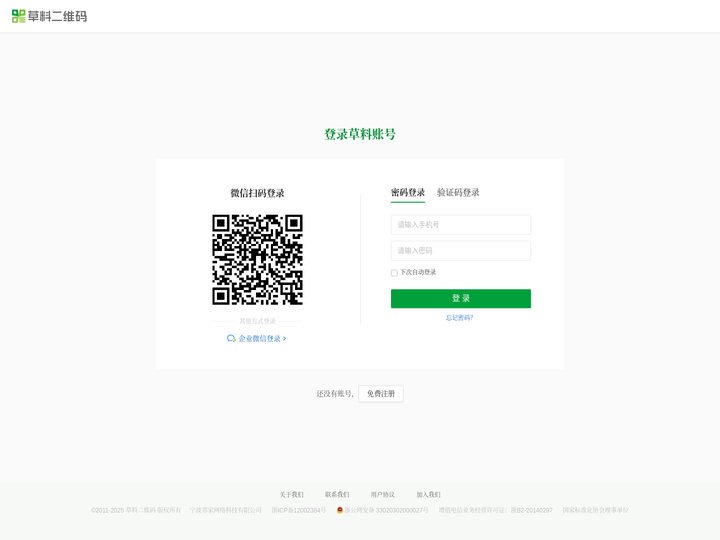The height and width of the screenshot is (540, 720).
Task: Switch to 密码登录 tab
Action: pyautogui.click(x=408, y=192)
